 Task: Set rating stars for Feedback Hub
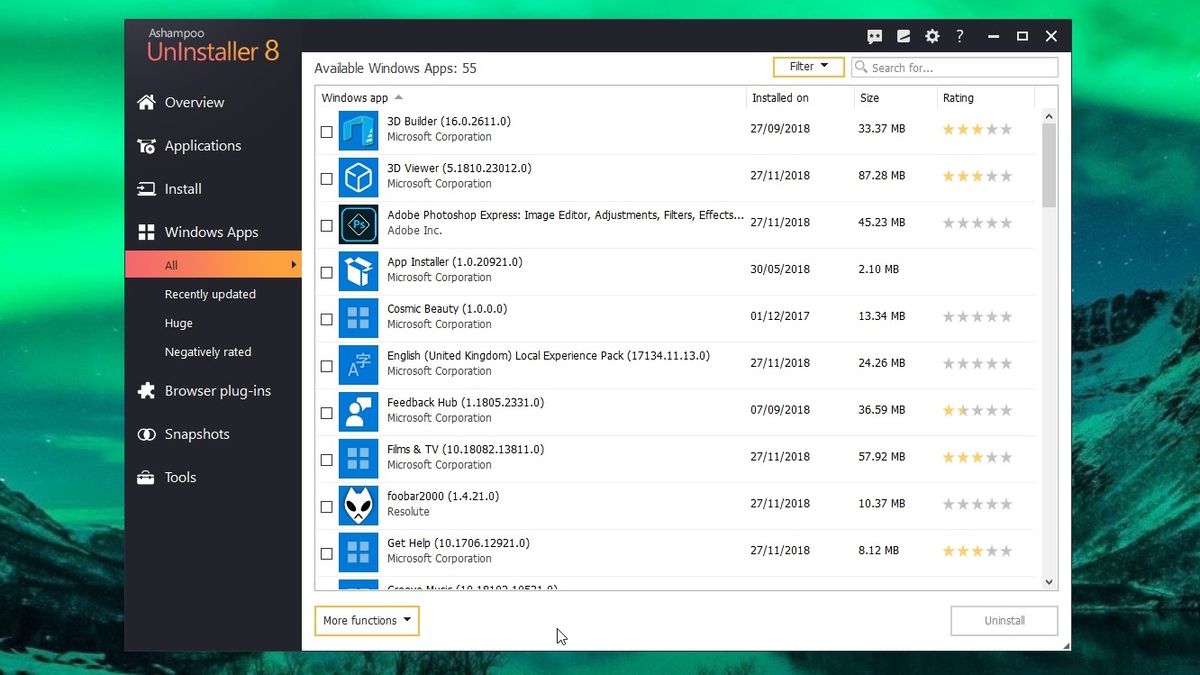pos(977,411)
